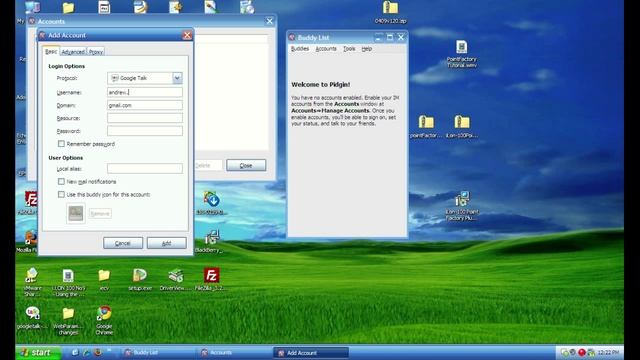Click the buddy icon image thumbnail
This screenshot has height=360, width=640.
click(76, 213)
